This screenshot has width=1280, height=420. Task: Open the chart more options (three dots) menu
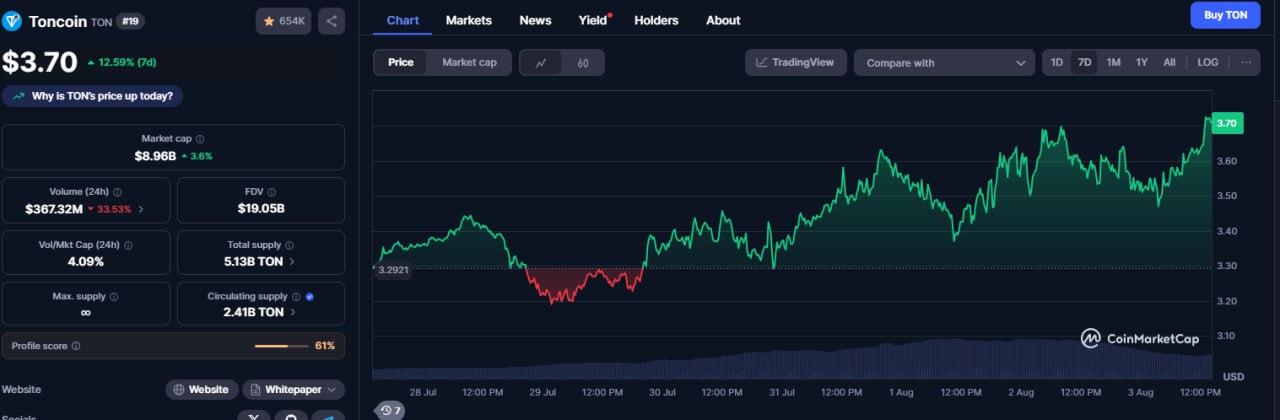tap(1246, 62)
